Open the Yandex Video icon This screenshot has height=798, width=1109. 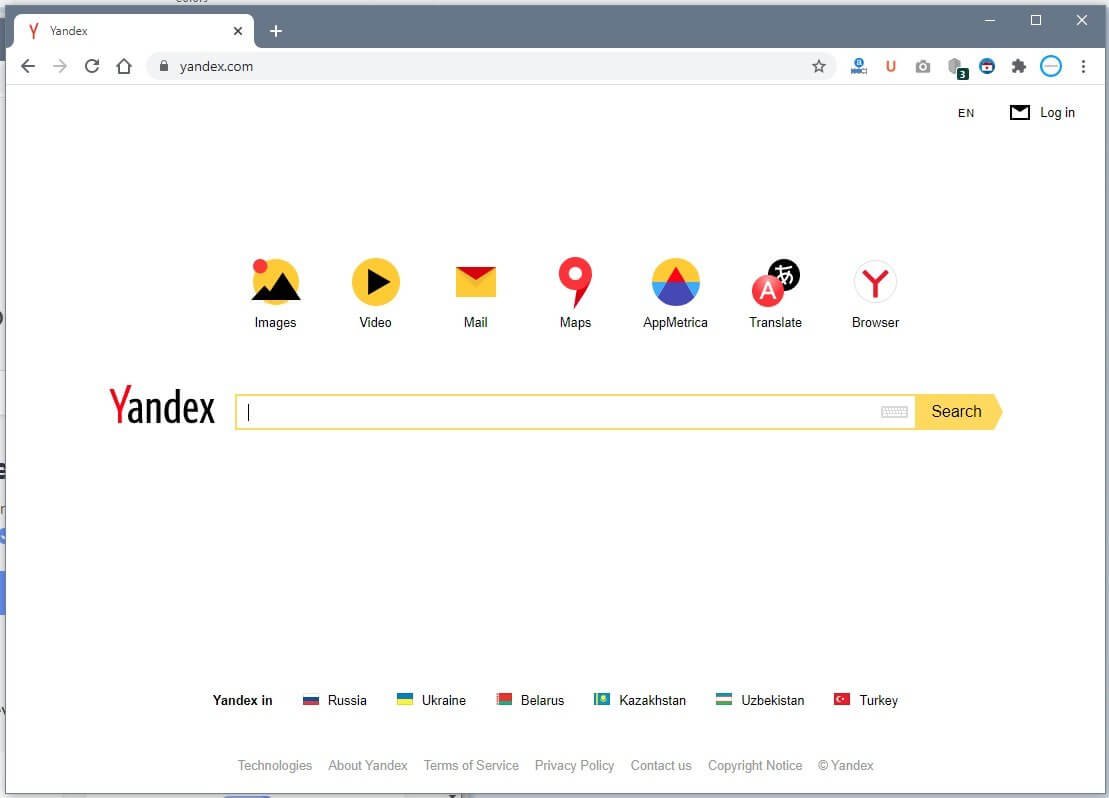(x=376, y=282)
